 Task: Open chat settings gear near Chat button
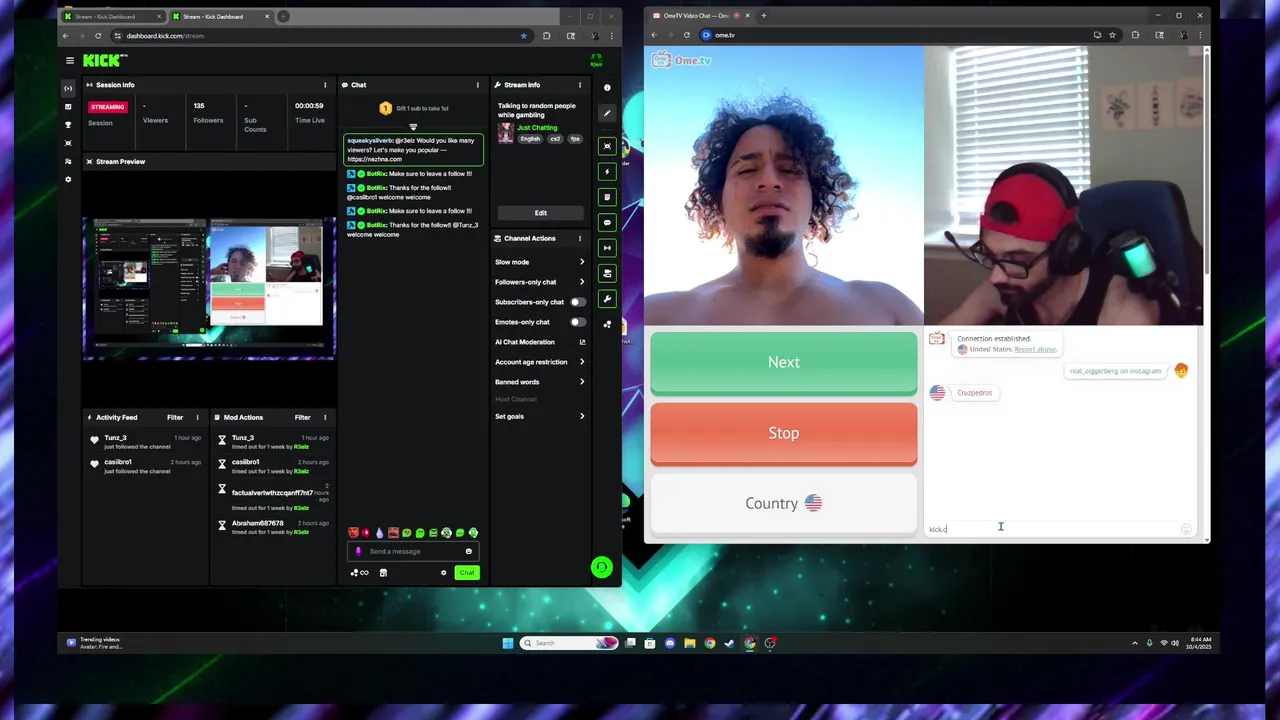click(444, 573)
